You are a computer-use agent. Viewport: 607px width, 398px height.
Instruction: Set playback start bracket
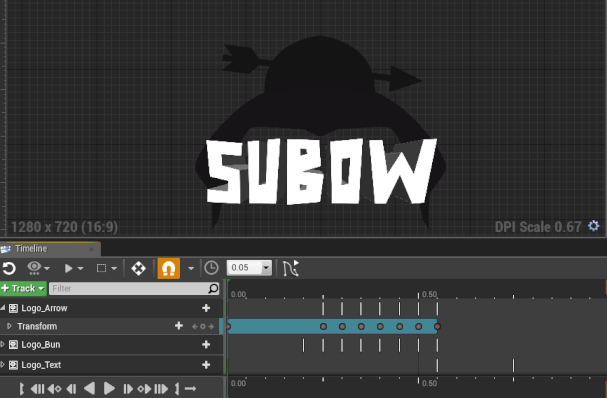[22, 388]
